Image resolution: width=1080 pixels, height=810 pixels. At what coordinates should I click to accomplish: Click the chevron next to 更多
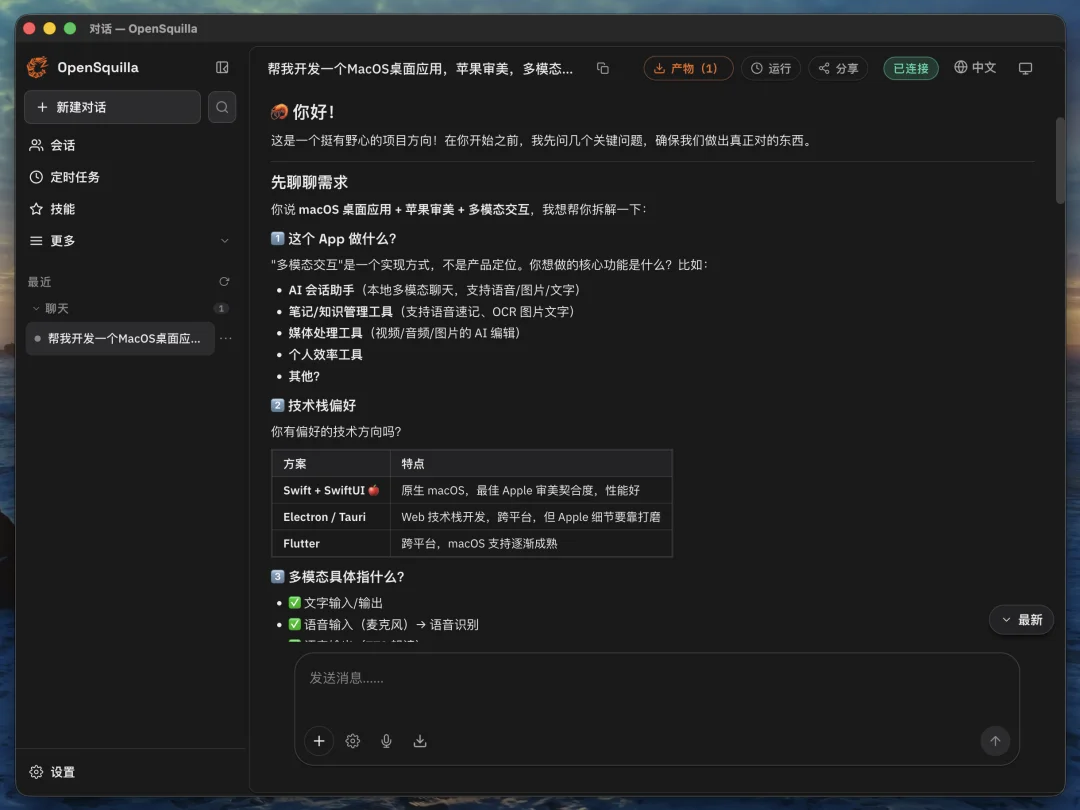[225, 240]
